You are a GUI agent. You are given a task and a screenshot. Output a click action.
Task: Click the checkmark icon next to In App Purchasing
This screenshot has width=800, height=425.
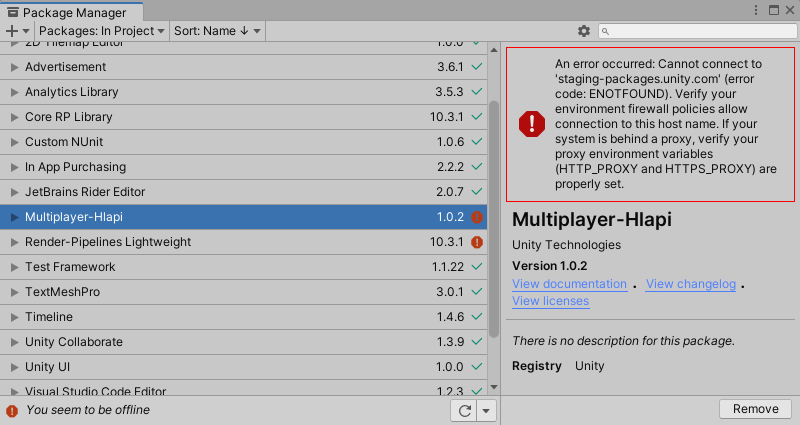(477, 167)
